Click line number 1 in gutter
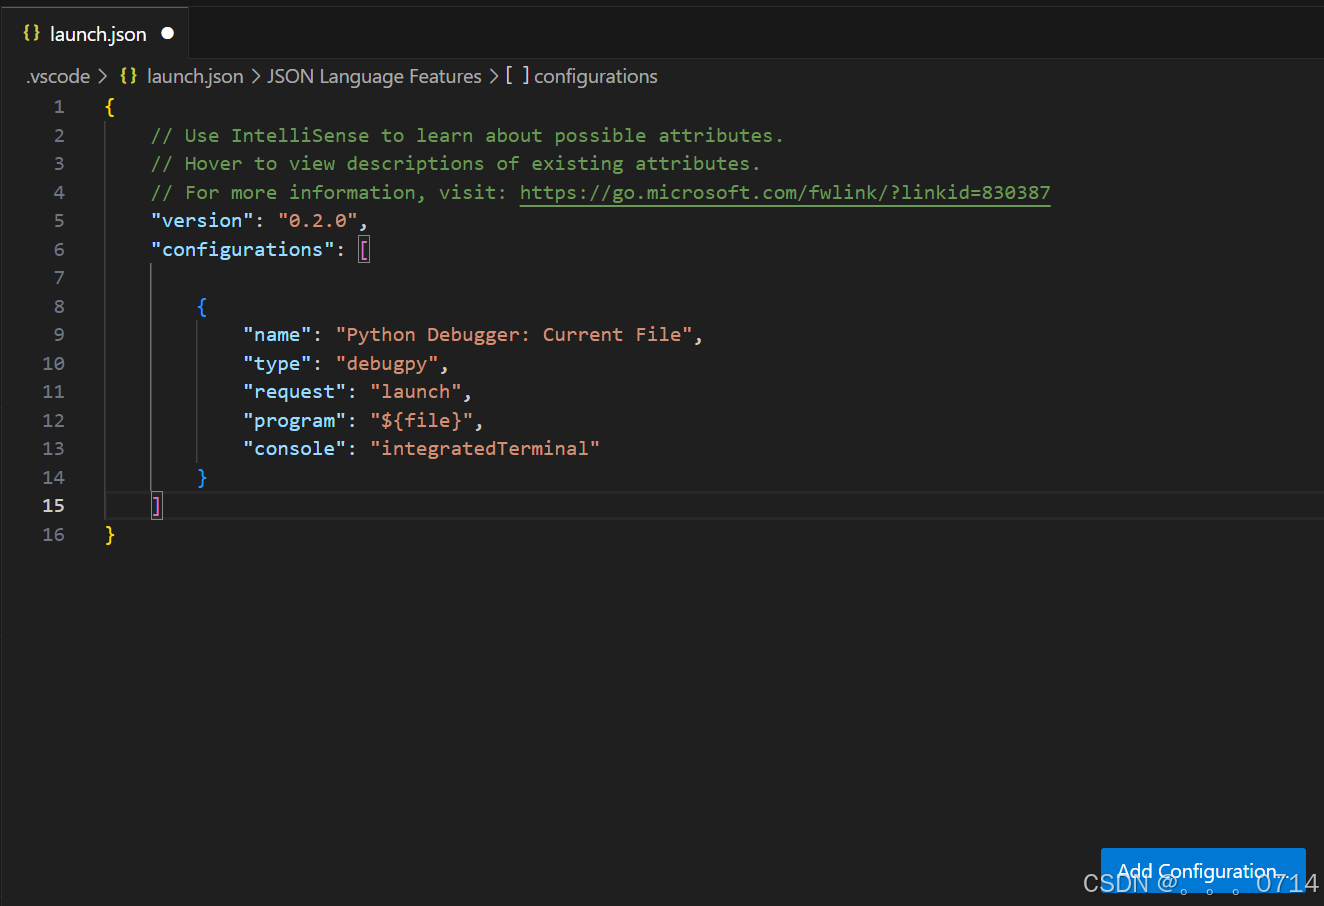Image resolution: width=1324 pixels, height=906 pixels. point(59,107)
